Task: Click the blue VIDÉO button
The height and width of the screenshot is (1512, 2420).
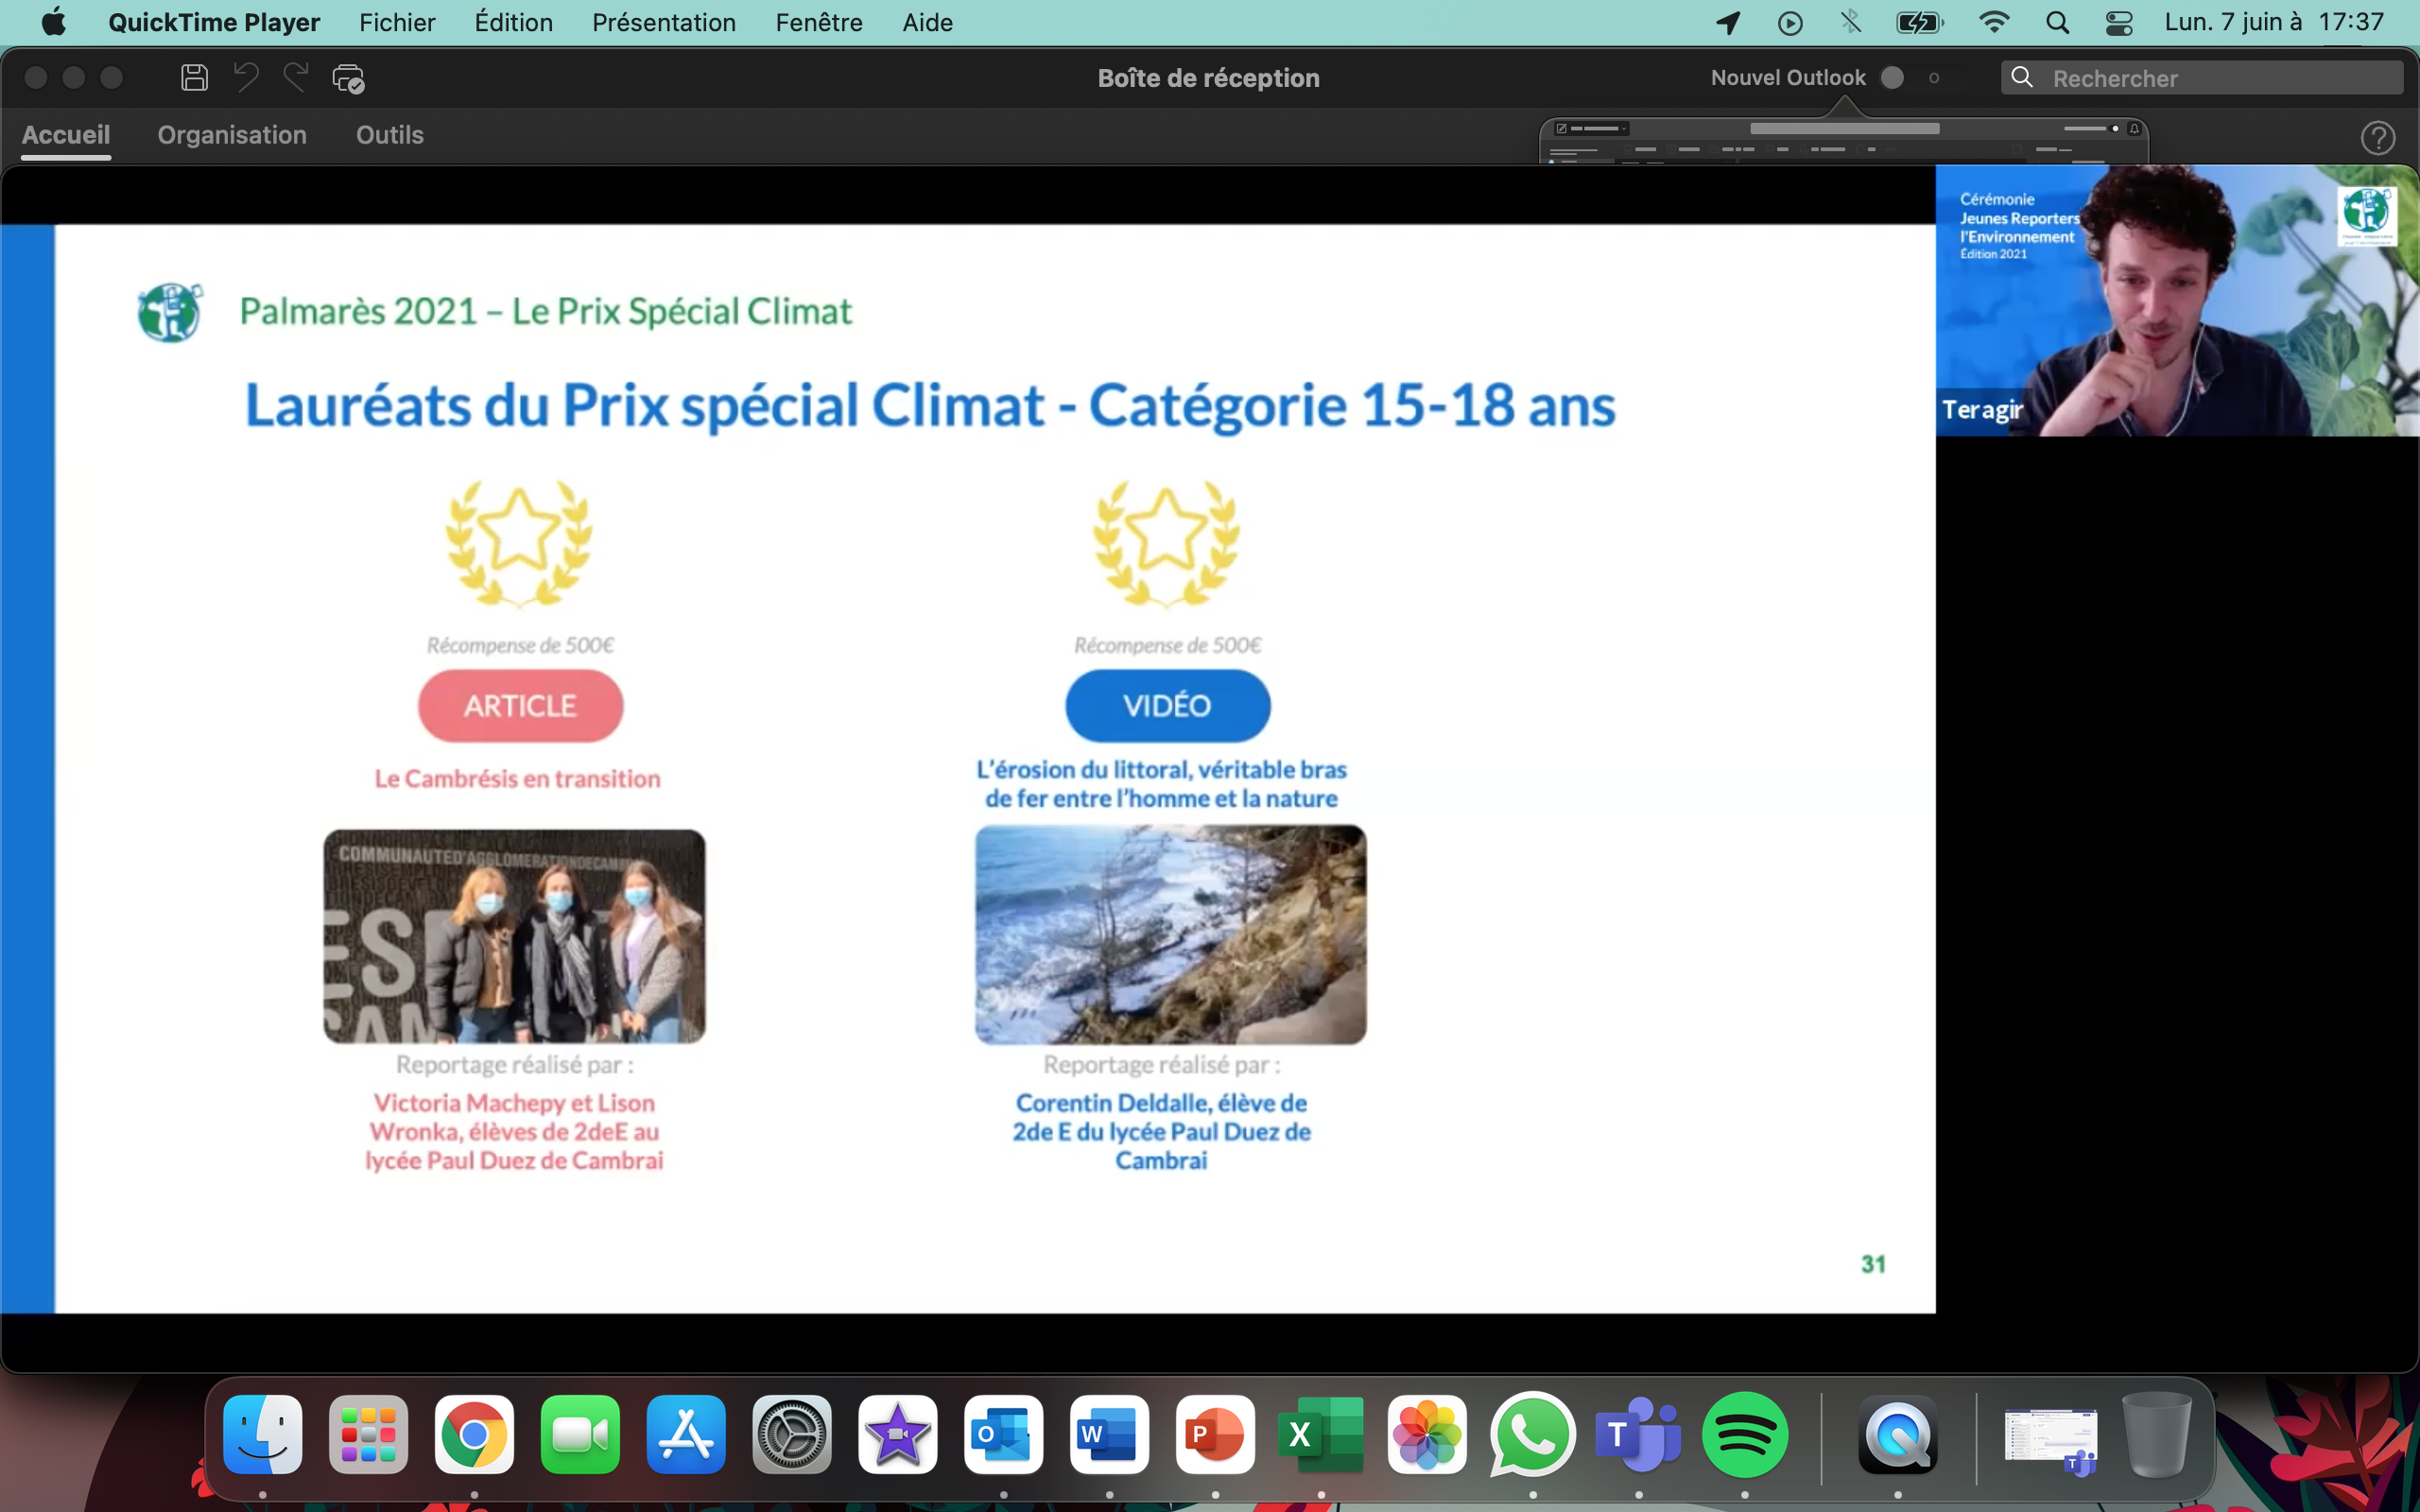Action: 1167,706
